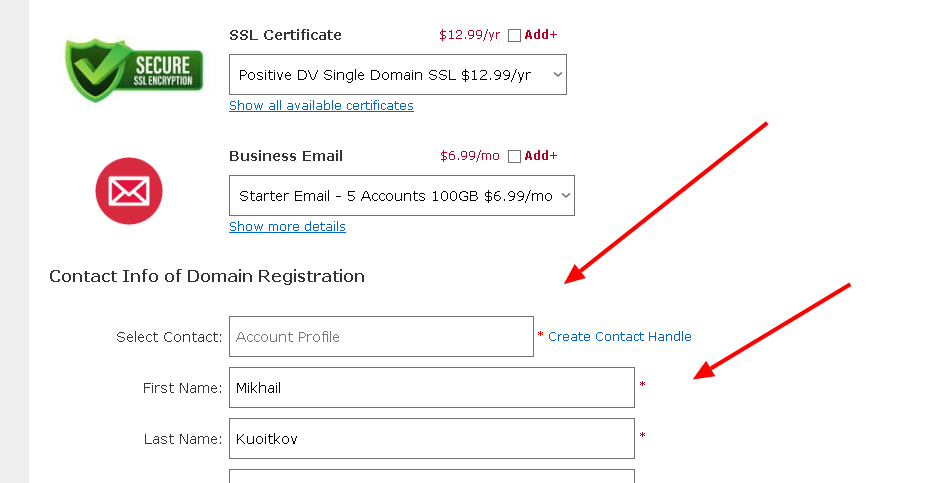Click into the First Name field
The height and width of the screenshot is (483, 943).
(x=431, y=388)
